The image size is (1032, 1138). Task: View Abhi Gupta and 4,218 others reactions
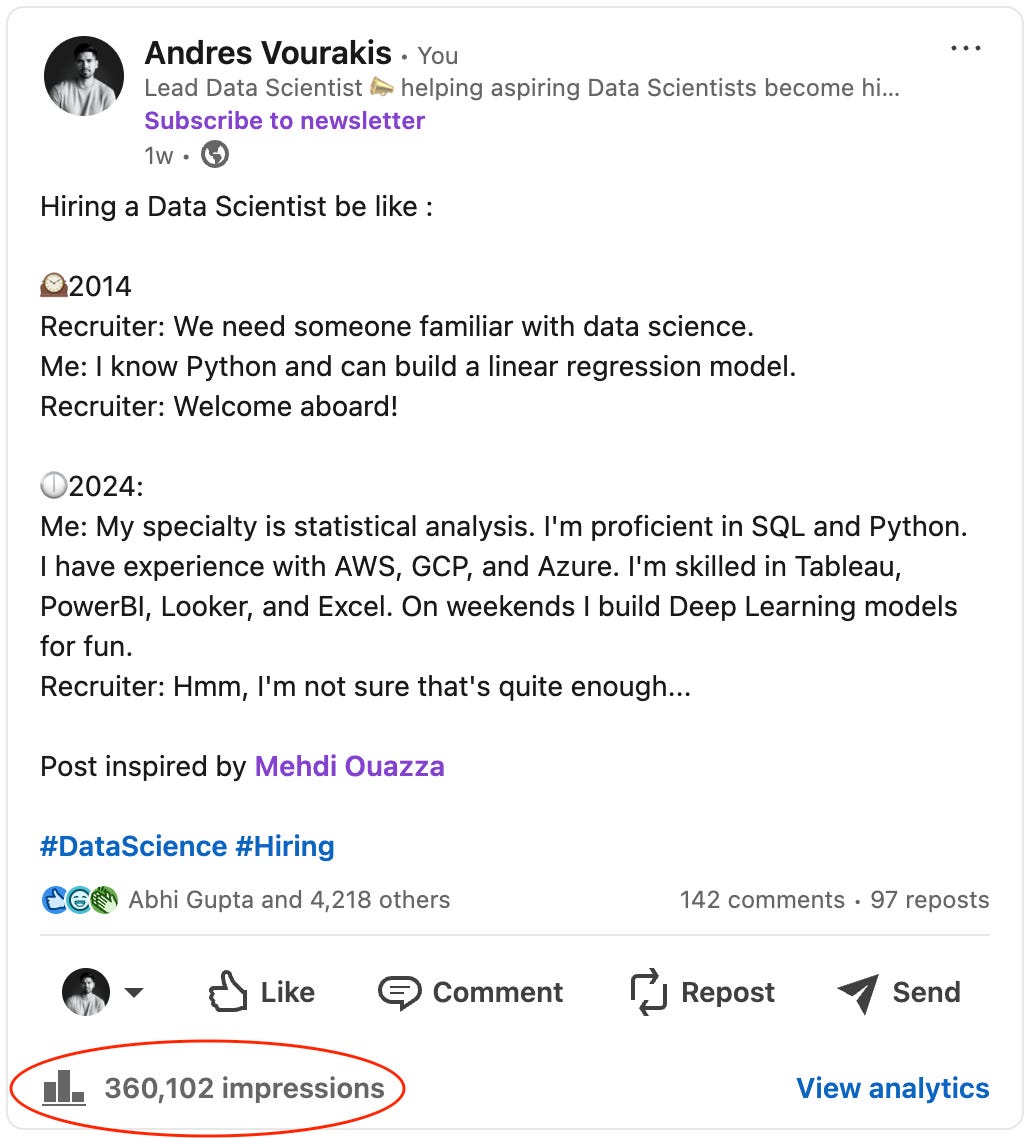[x=289, y=900]
